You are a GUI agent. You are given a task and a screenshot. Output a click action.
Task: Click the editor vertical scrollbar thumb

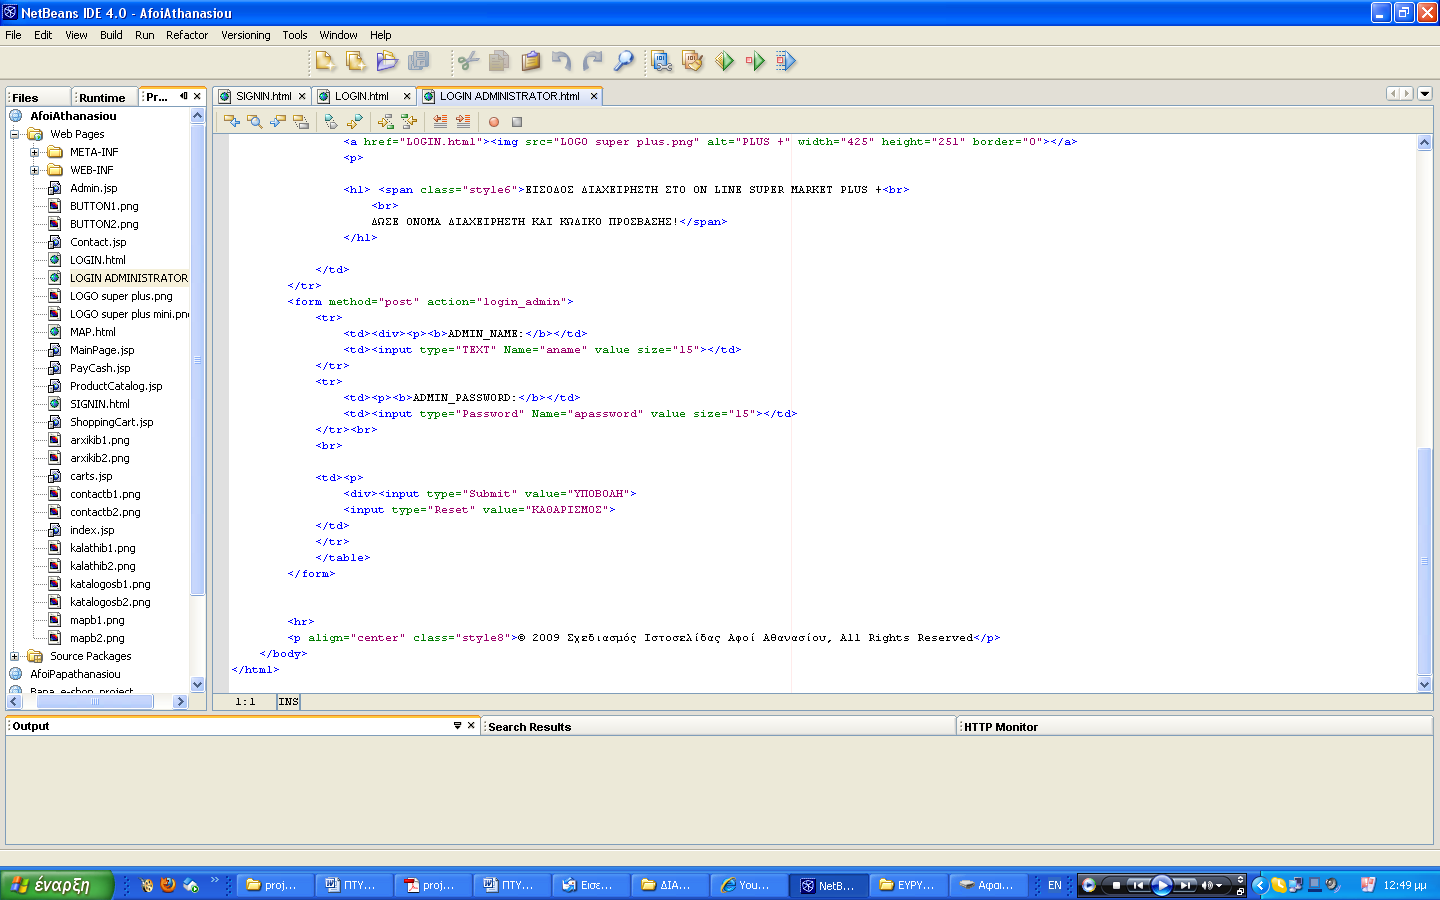1425,561
